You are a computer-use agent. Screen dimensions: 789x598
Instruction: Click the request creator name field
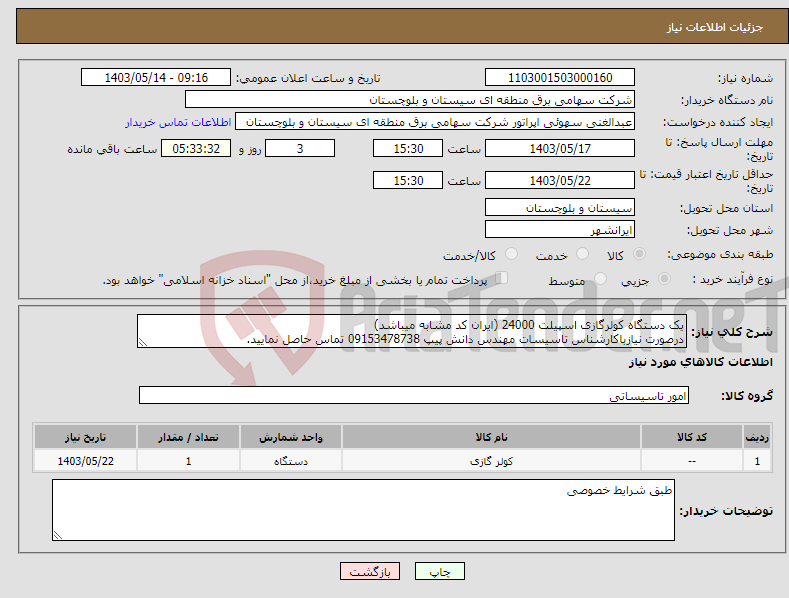pos(435,122)
